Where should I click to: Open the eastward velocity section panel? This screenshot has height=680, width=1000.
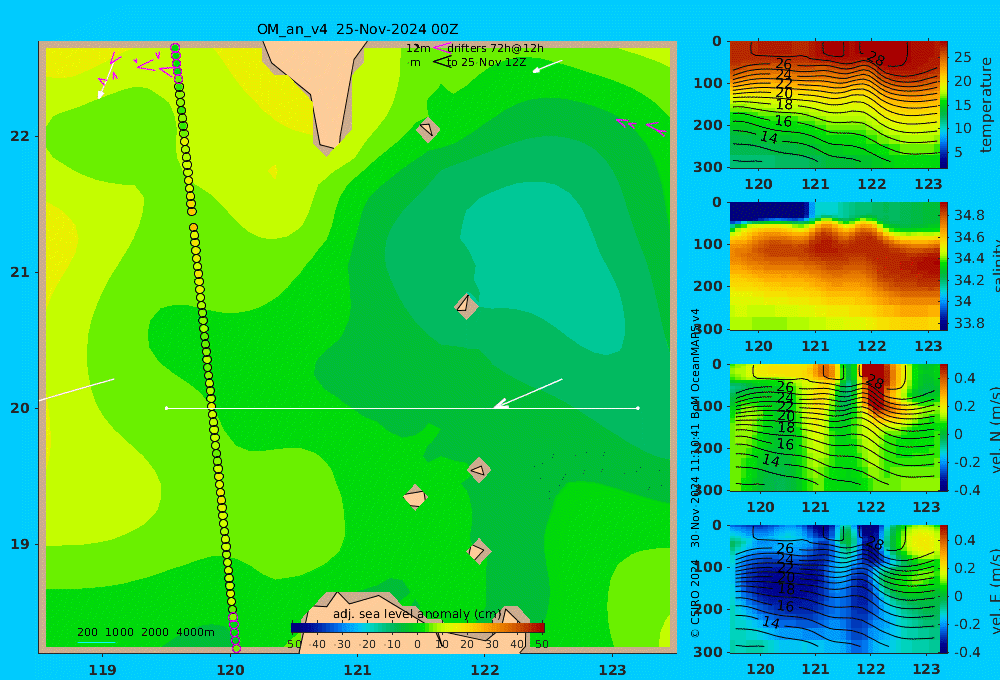click(x=834, y=589)
